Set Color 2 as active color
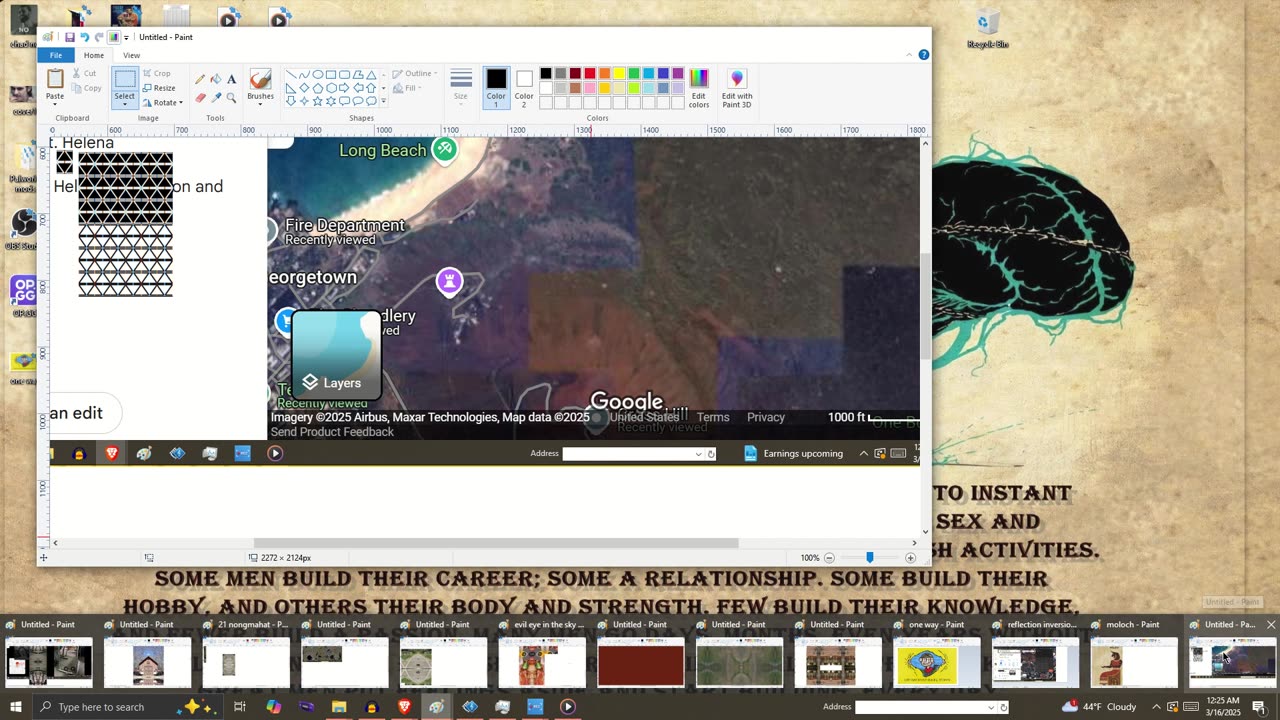 pos(524,88)
